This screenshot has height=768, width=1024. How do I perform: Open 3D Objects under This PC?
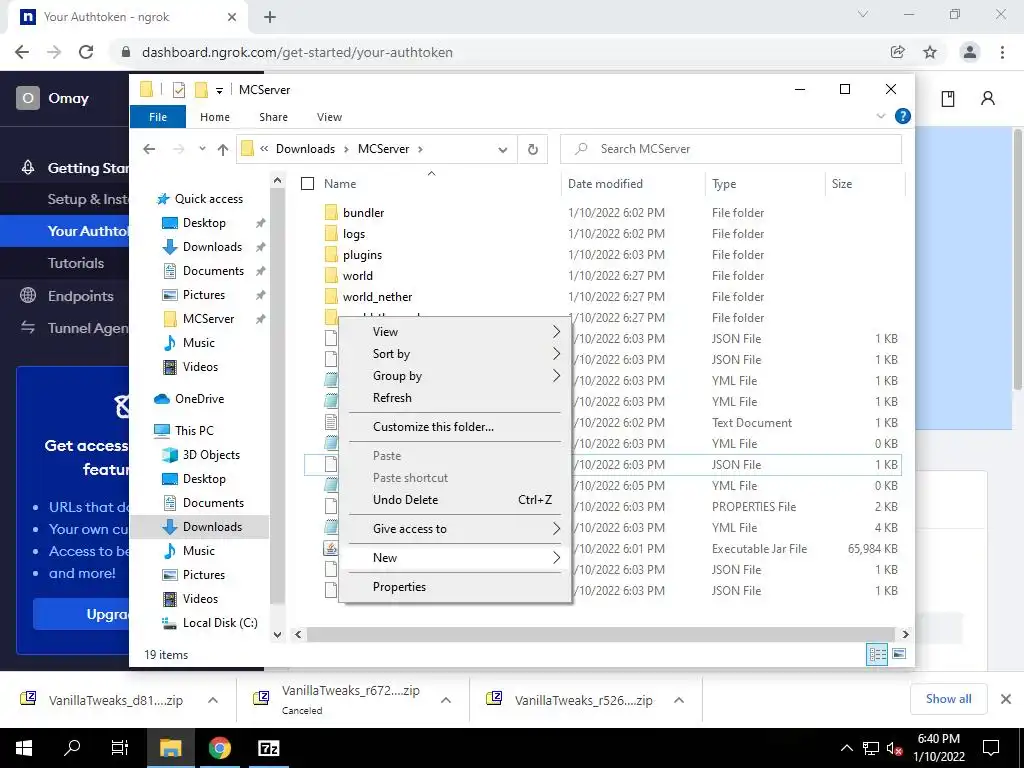[x=211, y=455]
